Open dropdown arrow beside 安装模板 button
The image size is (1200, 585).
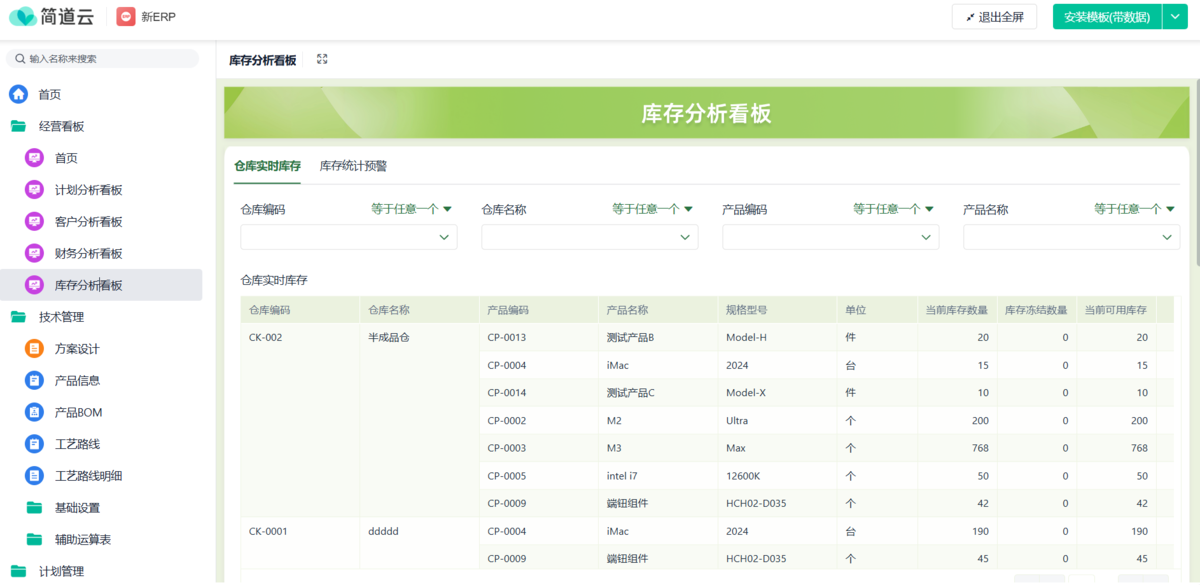pos(1175,17)
